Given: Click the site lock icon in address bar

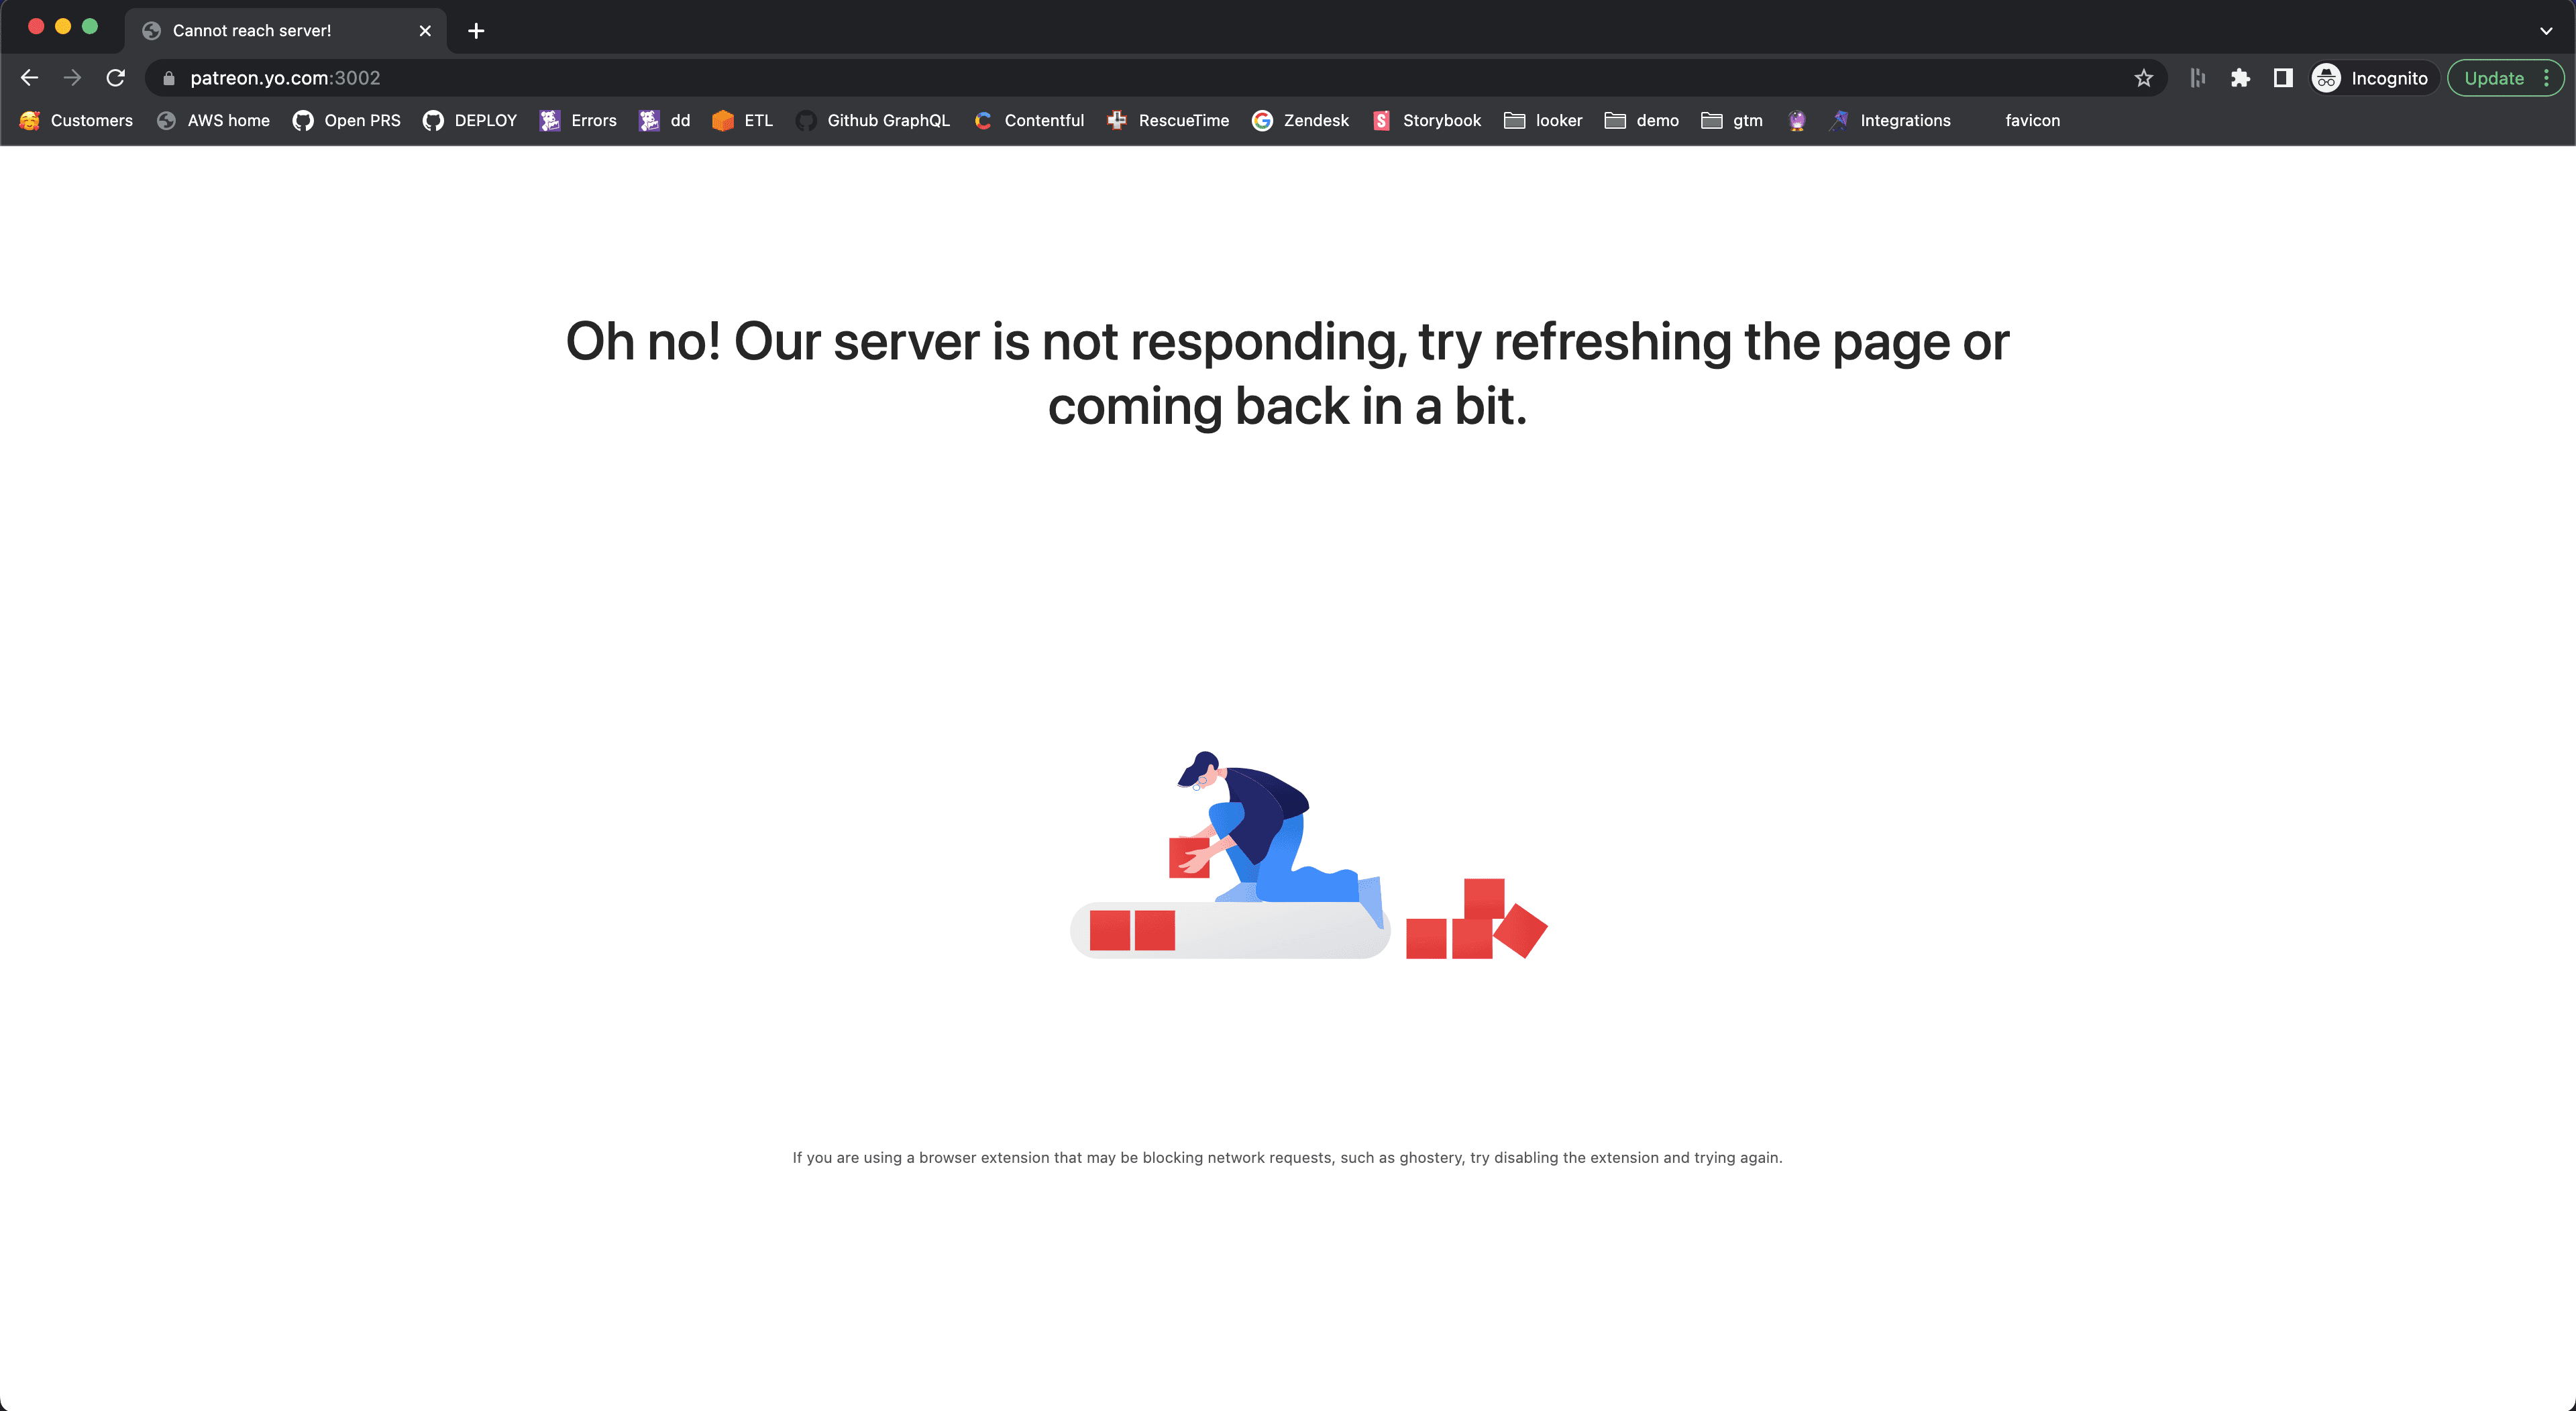Looking at the screenshot, I should (168, 78).
